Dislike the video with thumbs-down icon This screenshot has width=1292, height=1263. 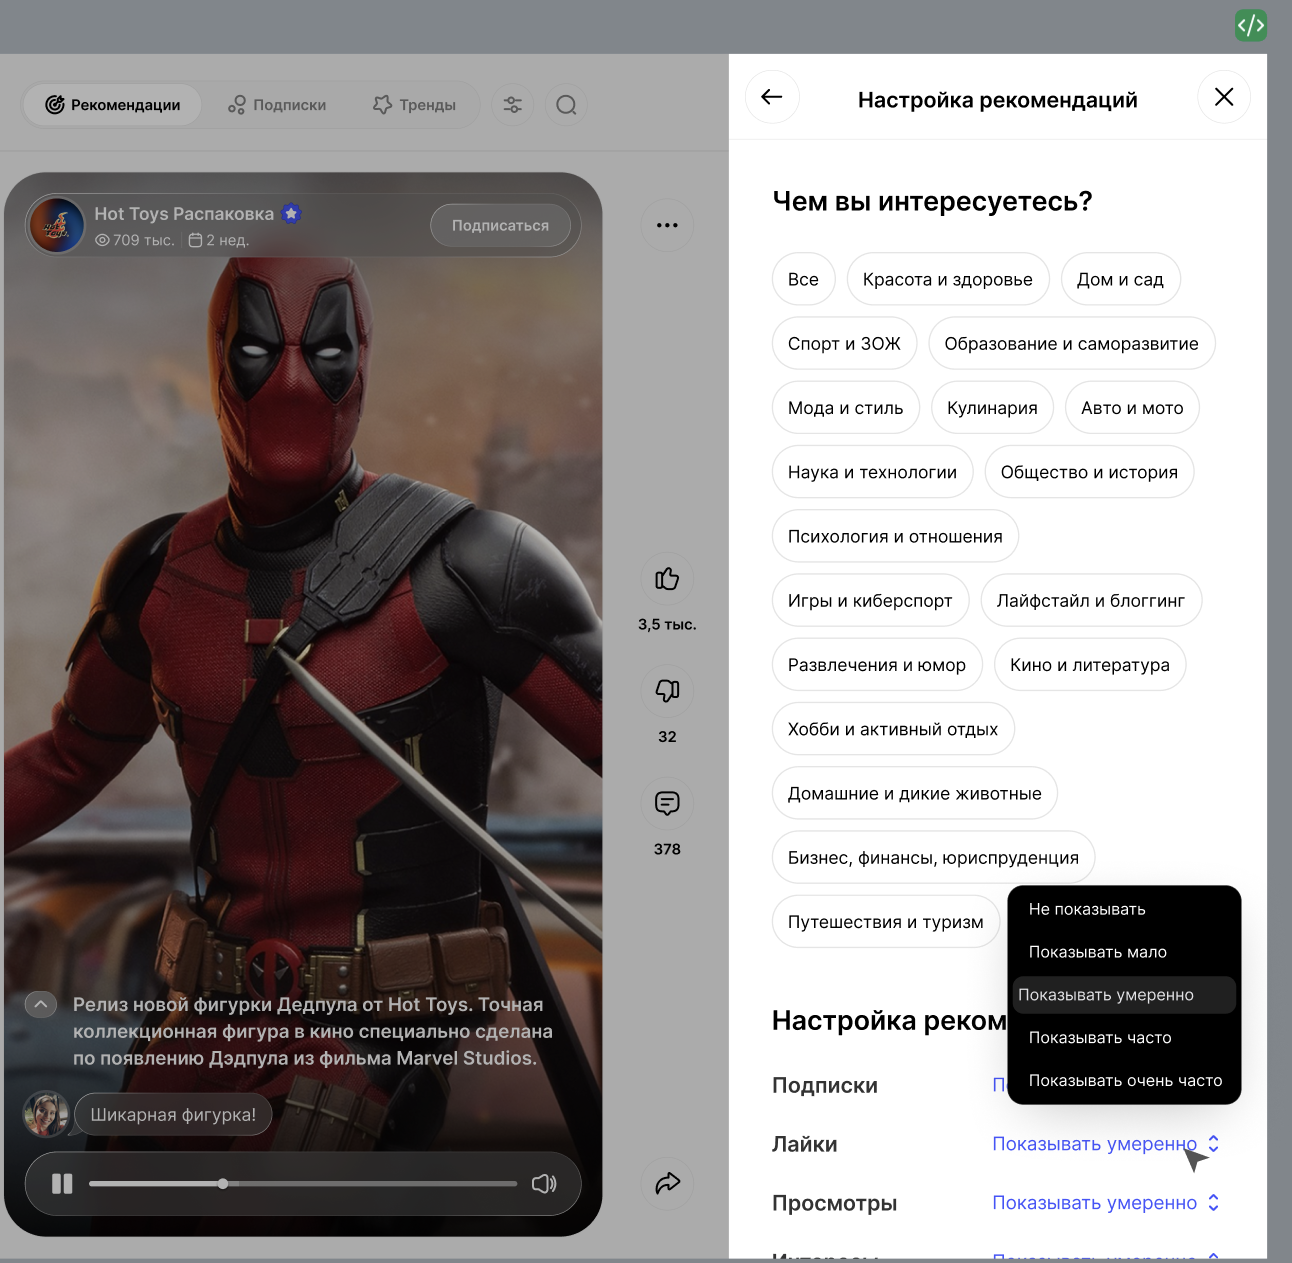click(x=667, y=690)
